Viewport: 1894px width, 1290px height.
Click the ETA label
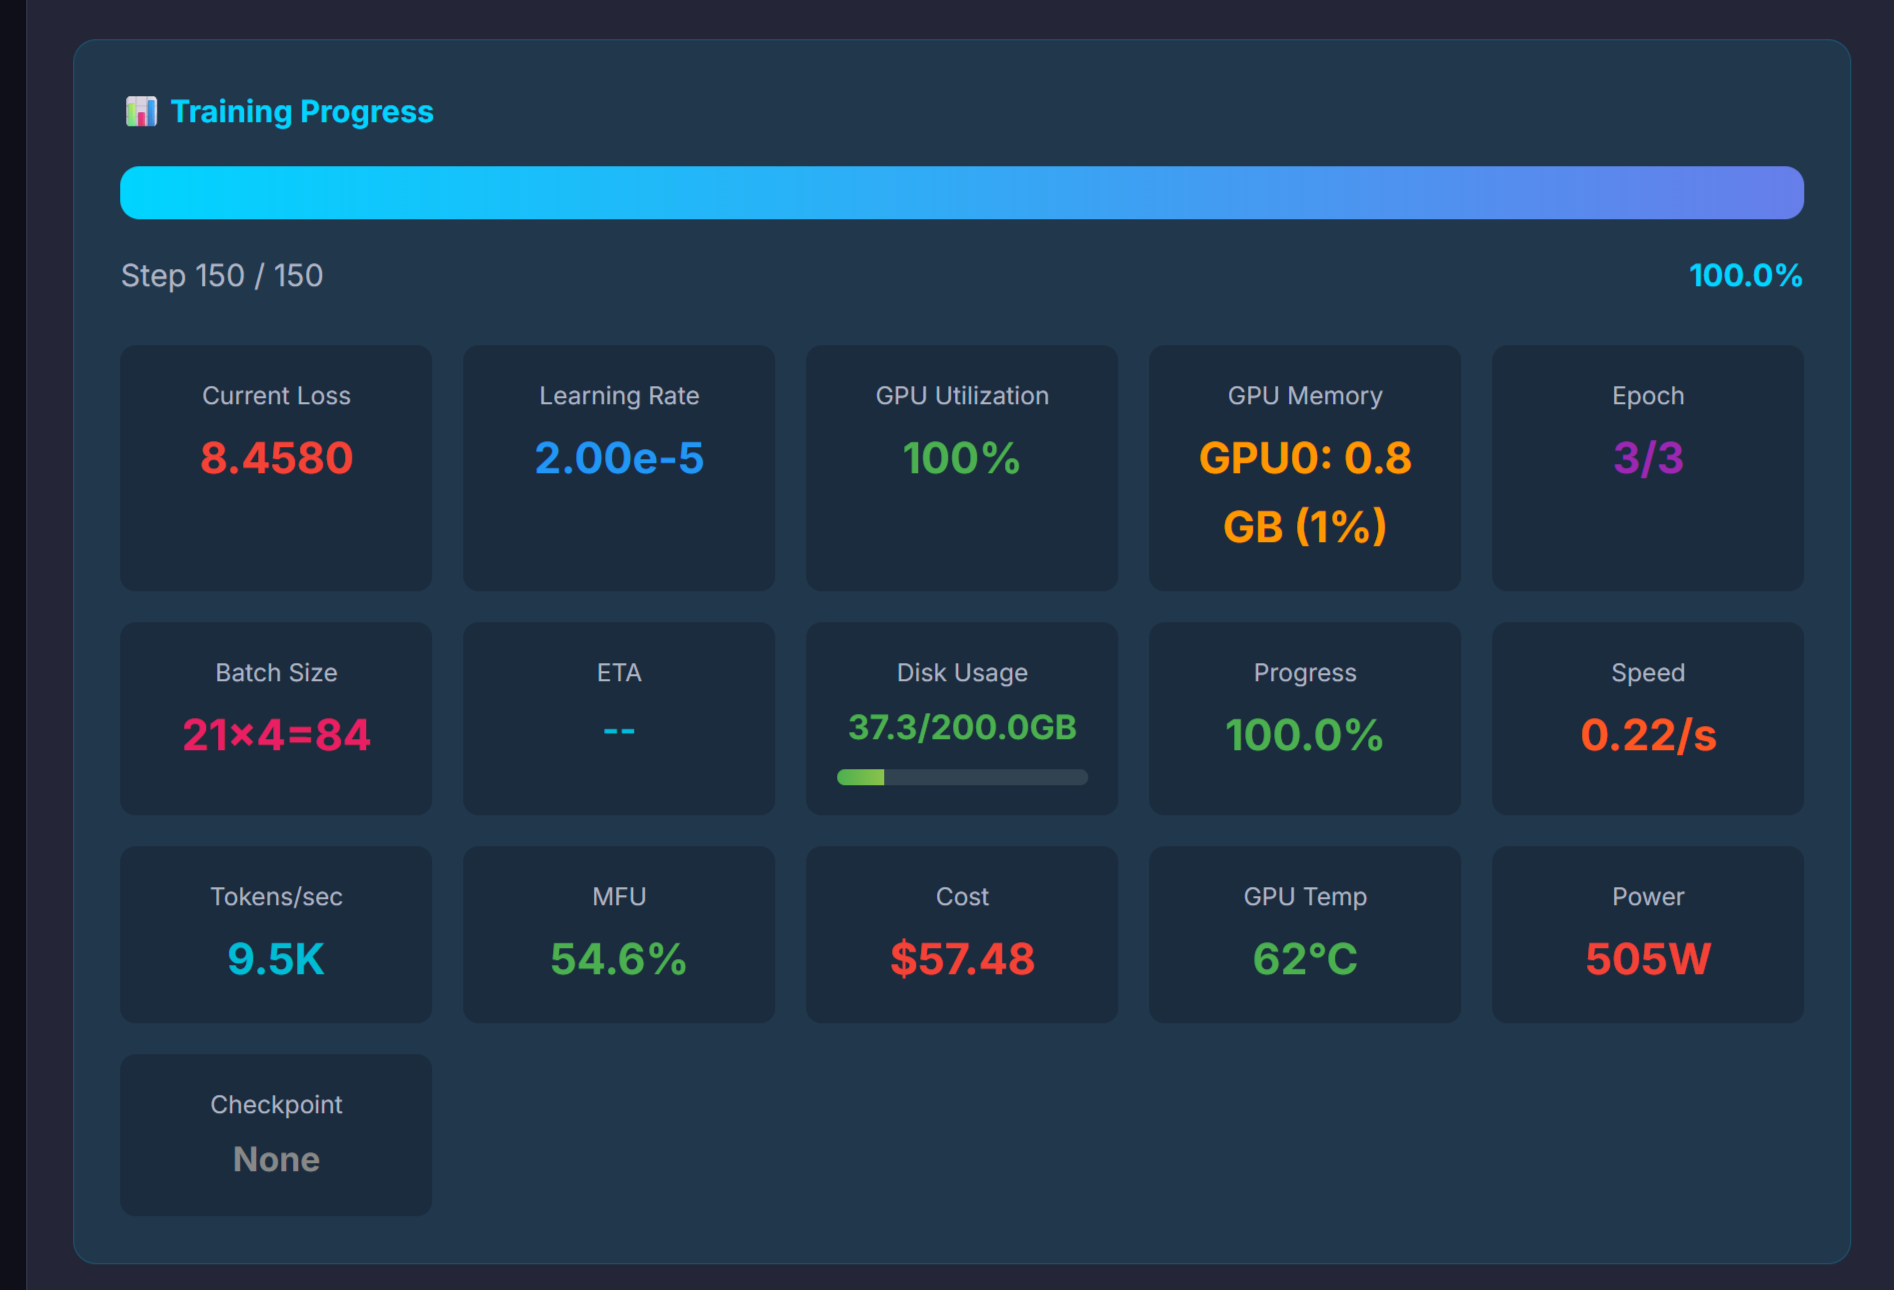point(619,672)
